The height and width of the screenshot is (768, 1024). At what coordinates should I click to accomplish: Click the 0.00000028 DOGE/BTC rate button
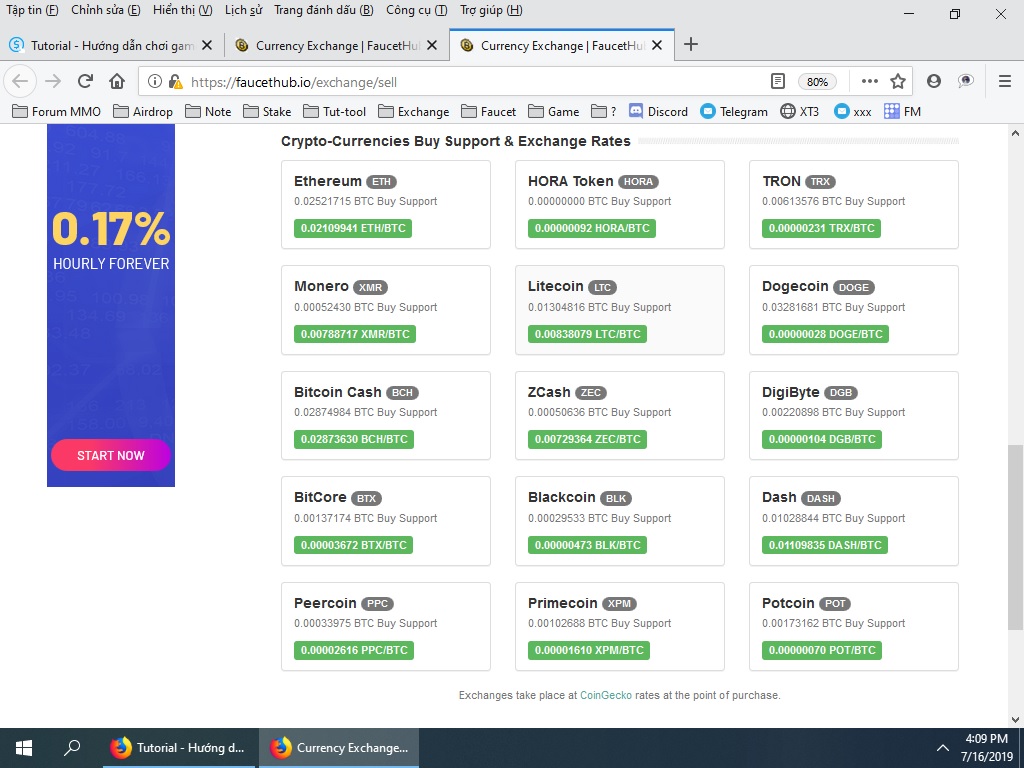(825, 334)
